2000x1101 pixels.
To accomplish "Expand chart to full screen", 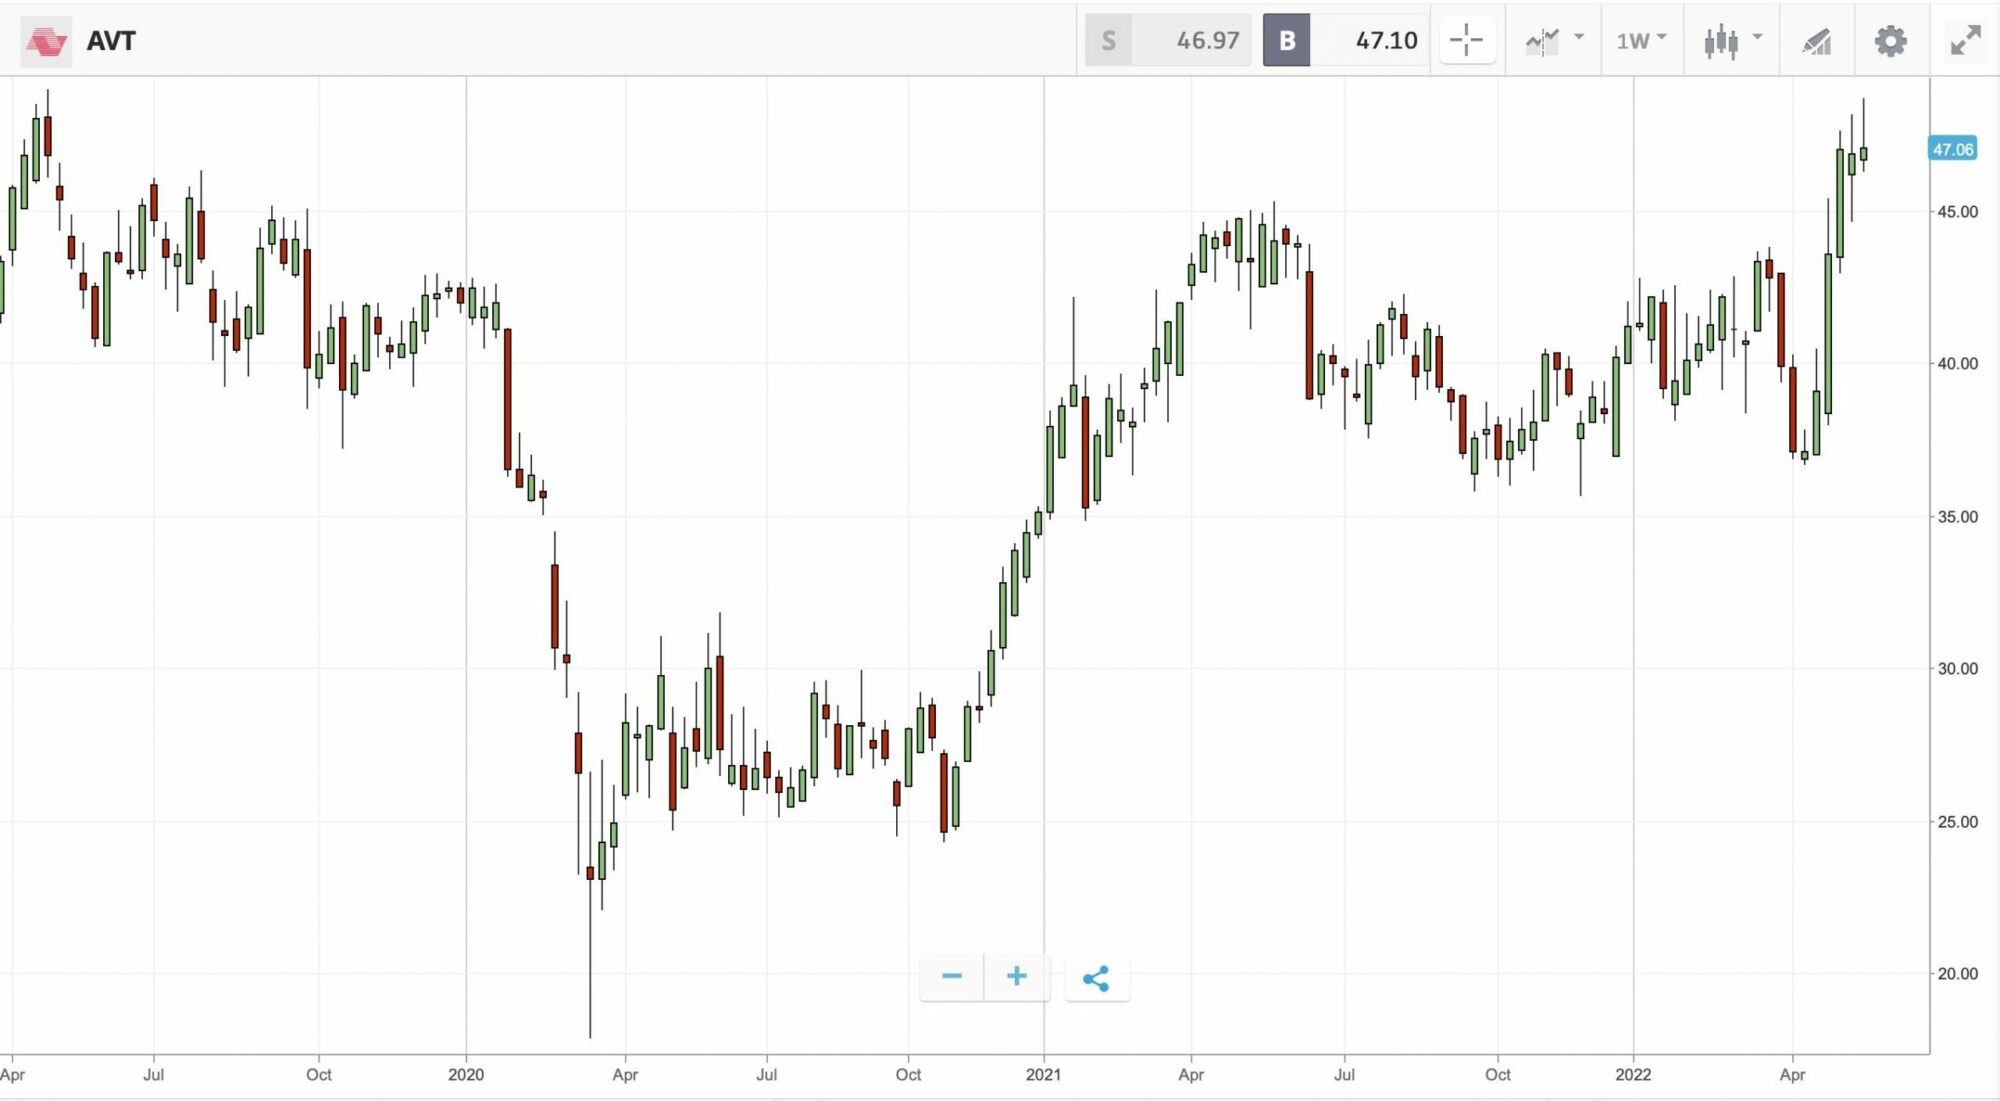I will pos(1965,41).
